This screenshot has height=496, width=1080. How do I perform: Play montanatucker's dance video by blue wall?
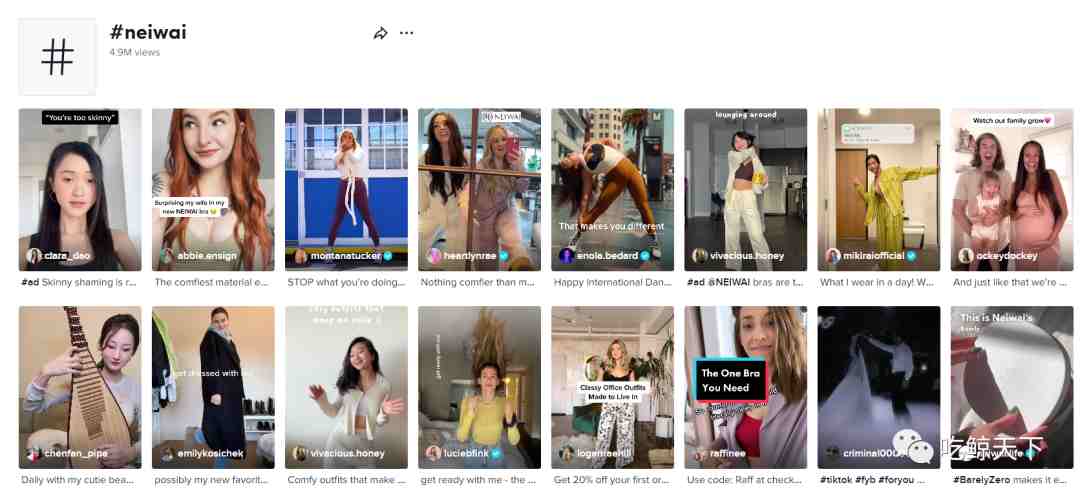pos(346,189)
